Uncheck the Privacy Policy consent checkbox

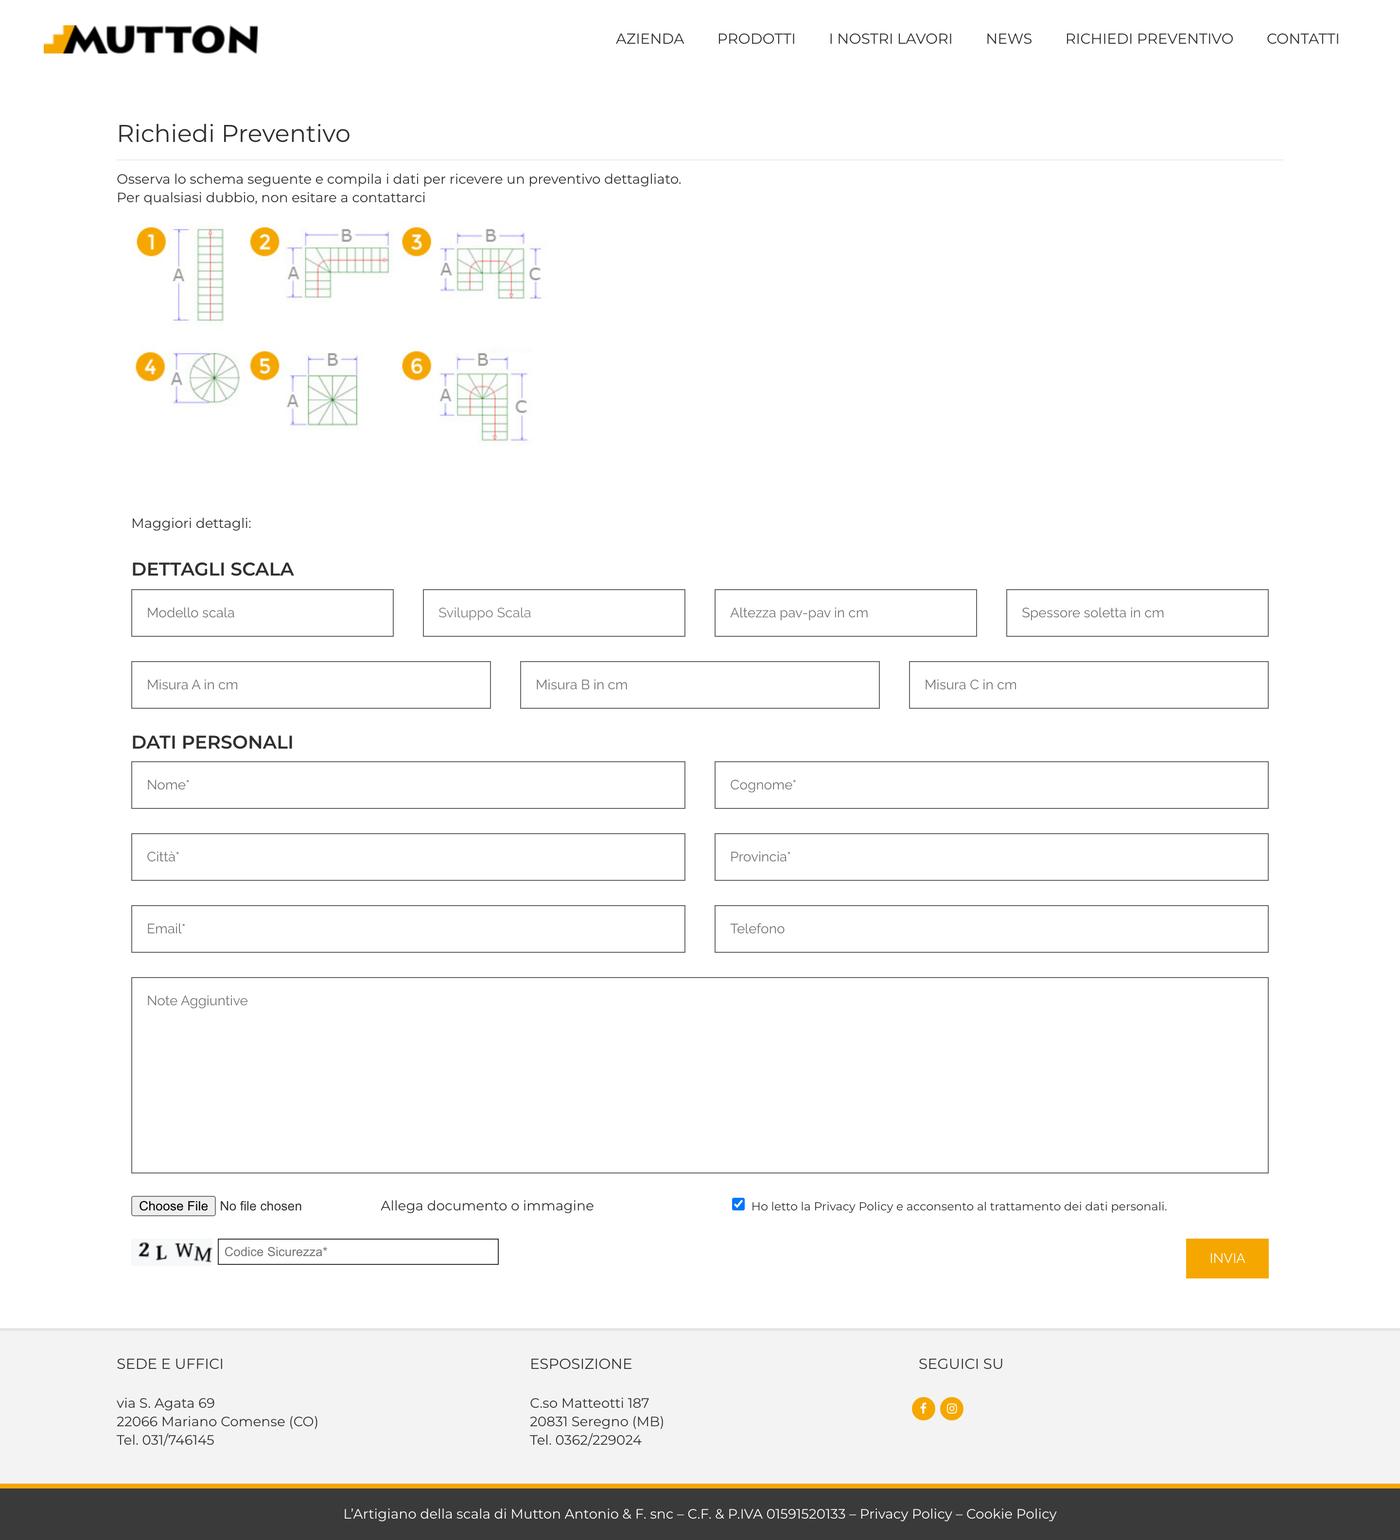(738, 1204)
